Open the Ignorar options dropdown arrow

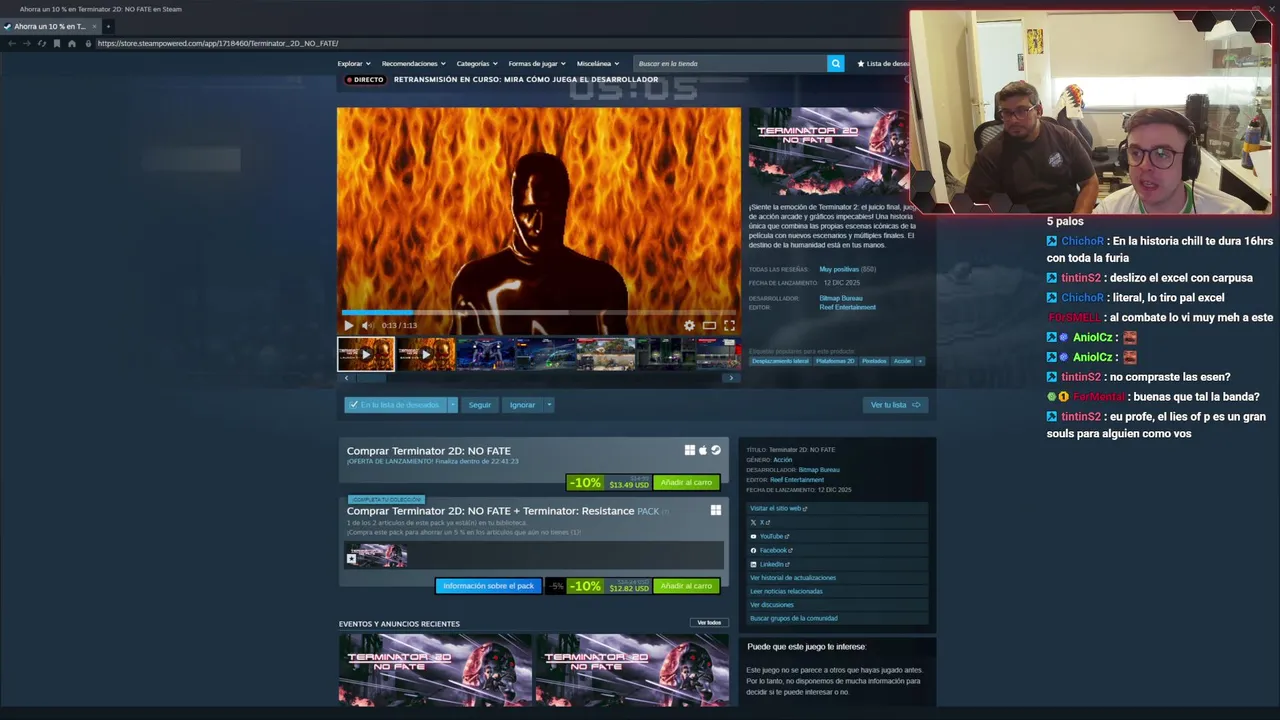[x=549, y=405]
